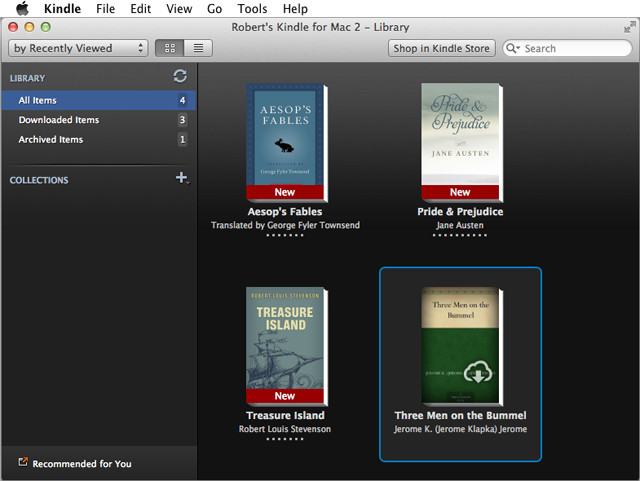
Task: Open the Apple menu
Action: click(22, 9)
